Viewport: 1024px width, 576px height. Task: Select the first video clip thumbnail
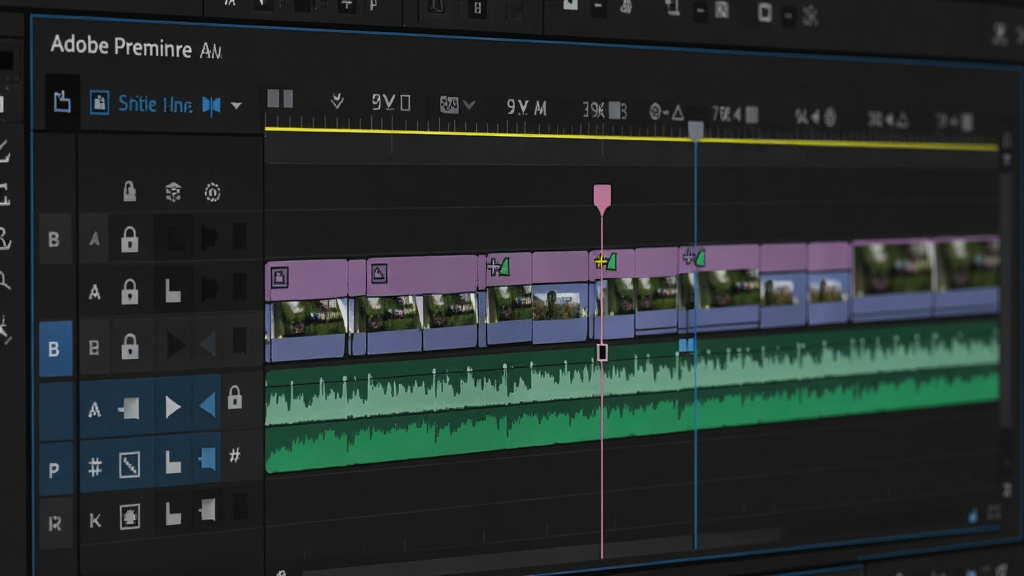[307, 318]
